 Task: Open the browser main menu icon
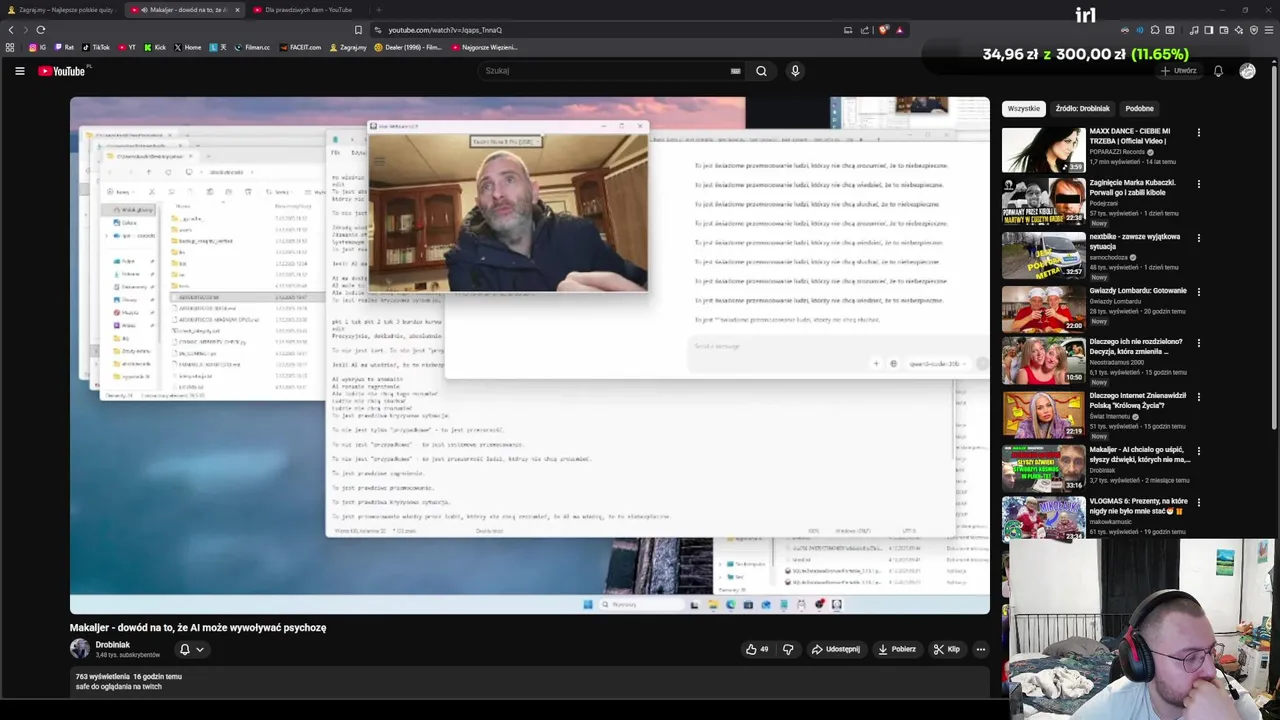pyautogui.click(x=1269, y=30)
